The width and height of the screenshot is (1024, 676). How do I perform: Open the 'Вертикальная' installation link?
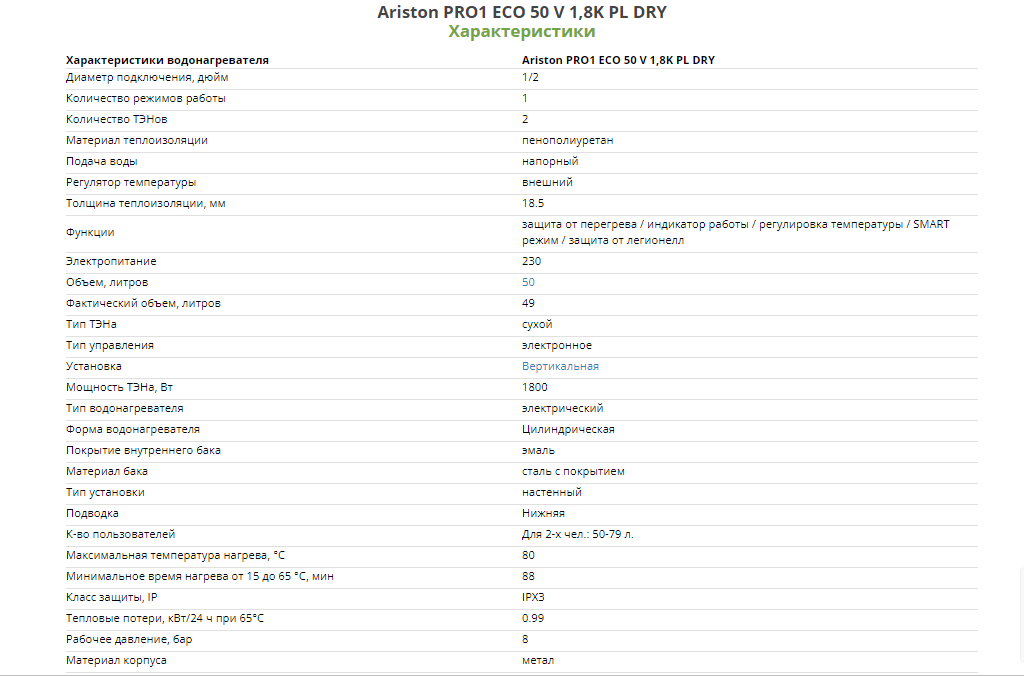(560, 366)
